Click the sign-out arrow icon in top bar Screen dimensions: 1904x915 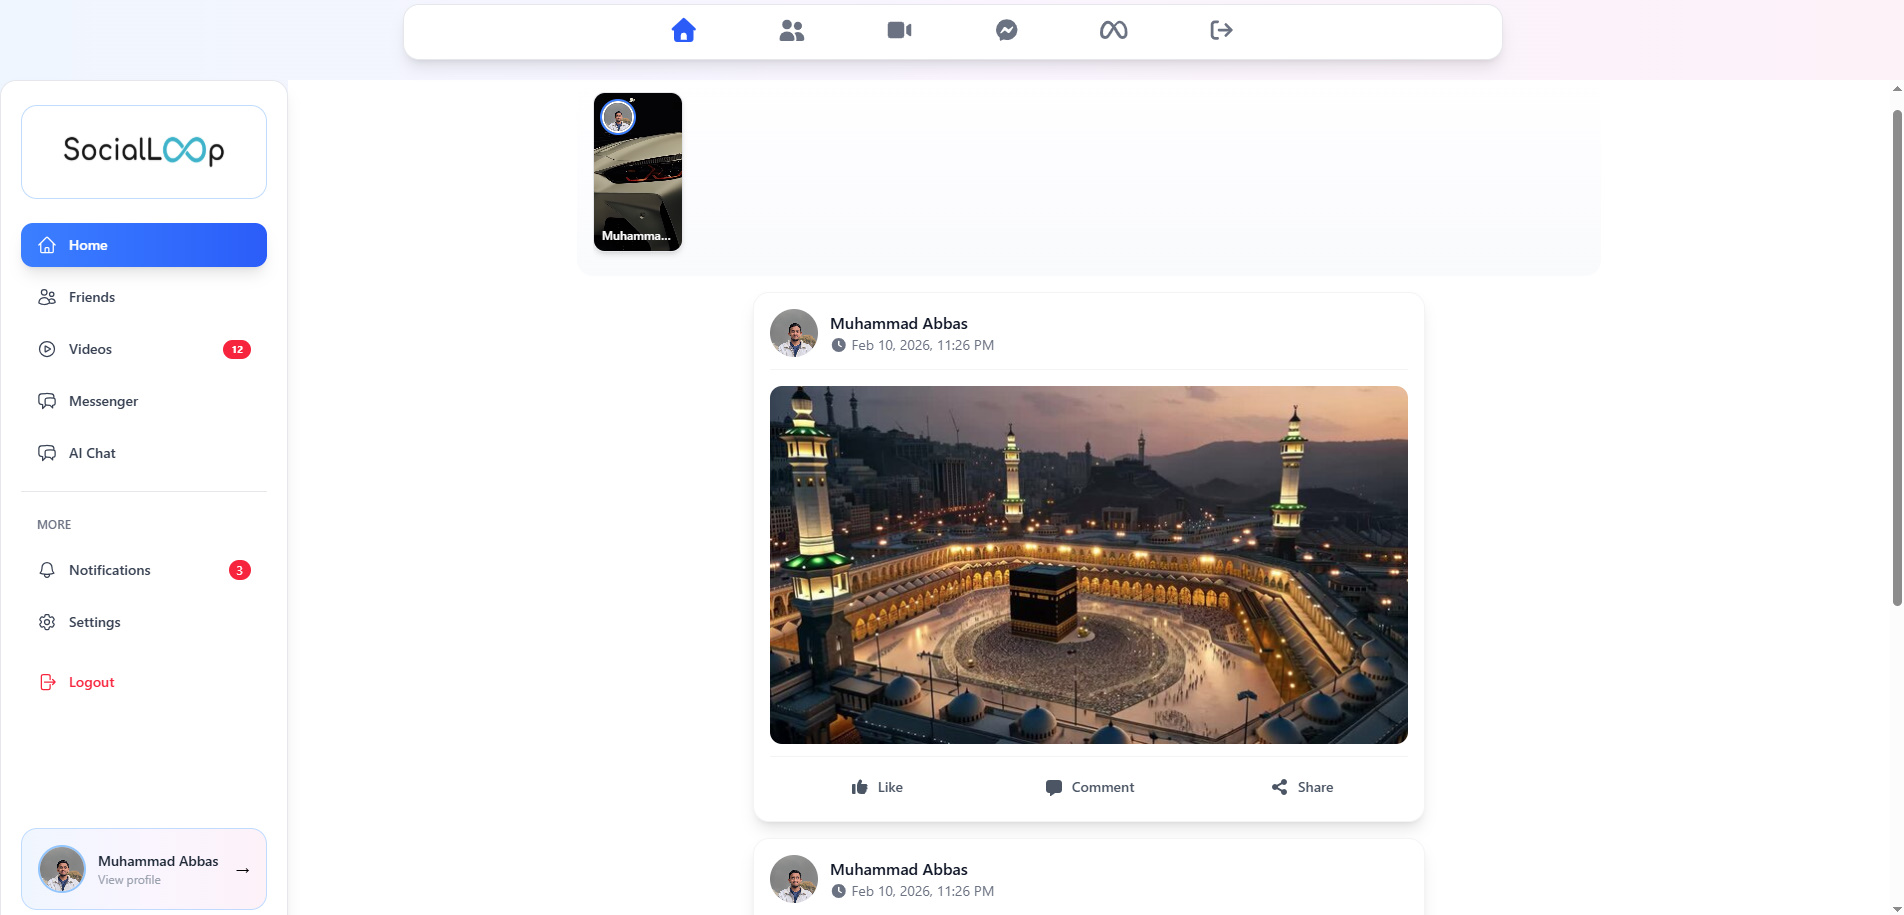[x=1220, y=31]
